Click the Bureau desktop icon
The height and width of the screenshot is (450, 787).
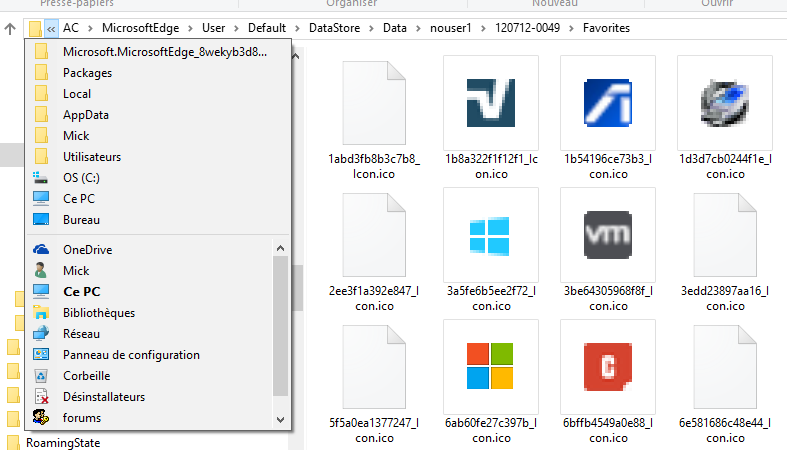click(x=41, y=220)
